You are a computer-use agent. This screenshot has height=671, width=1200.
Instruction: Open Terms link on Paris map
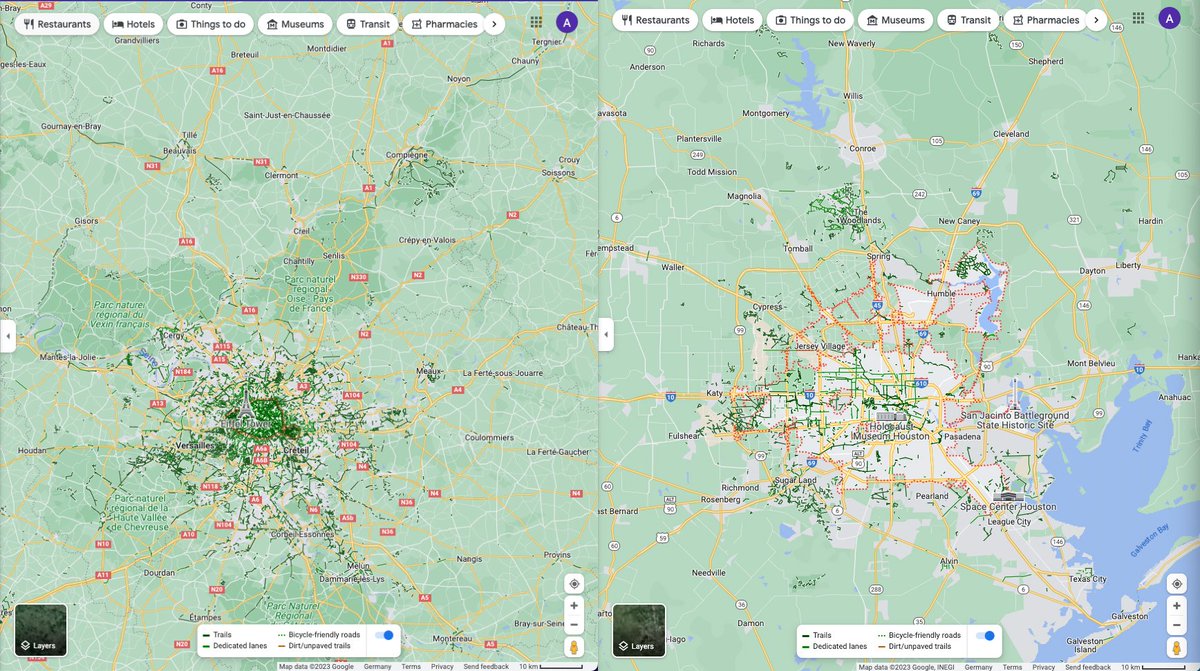pos(411,666)
